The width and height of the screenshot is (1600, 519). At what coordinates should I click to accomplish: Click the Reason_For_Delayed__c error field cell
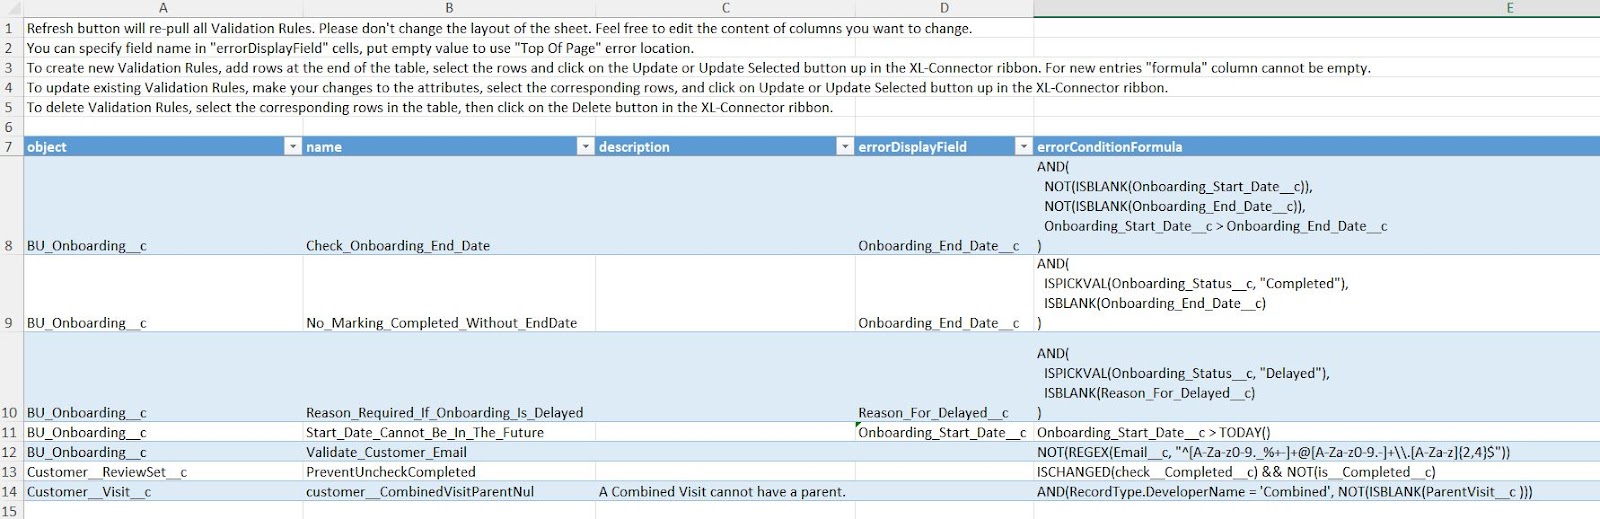(944, 377)
